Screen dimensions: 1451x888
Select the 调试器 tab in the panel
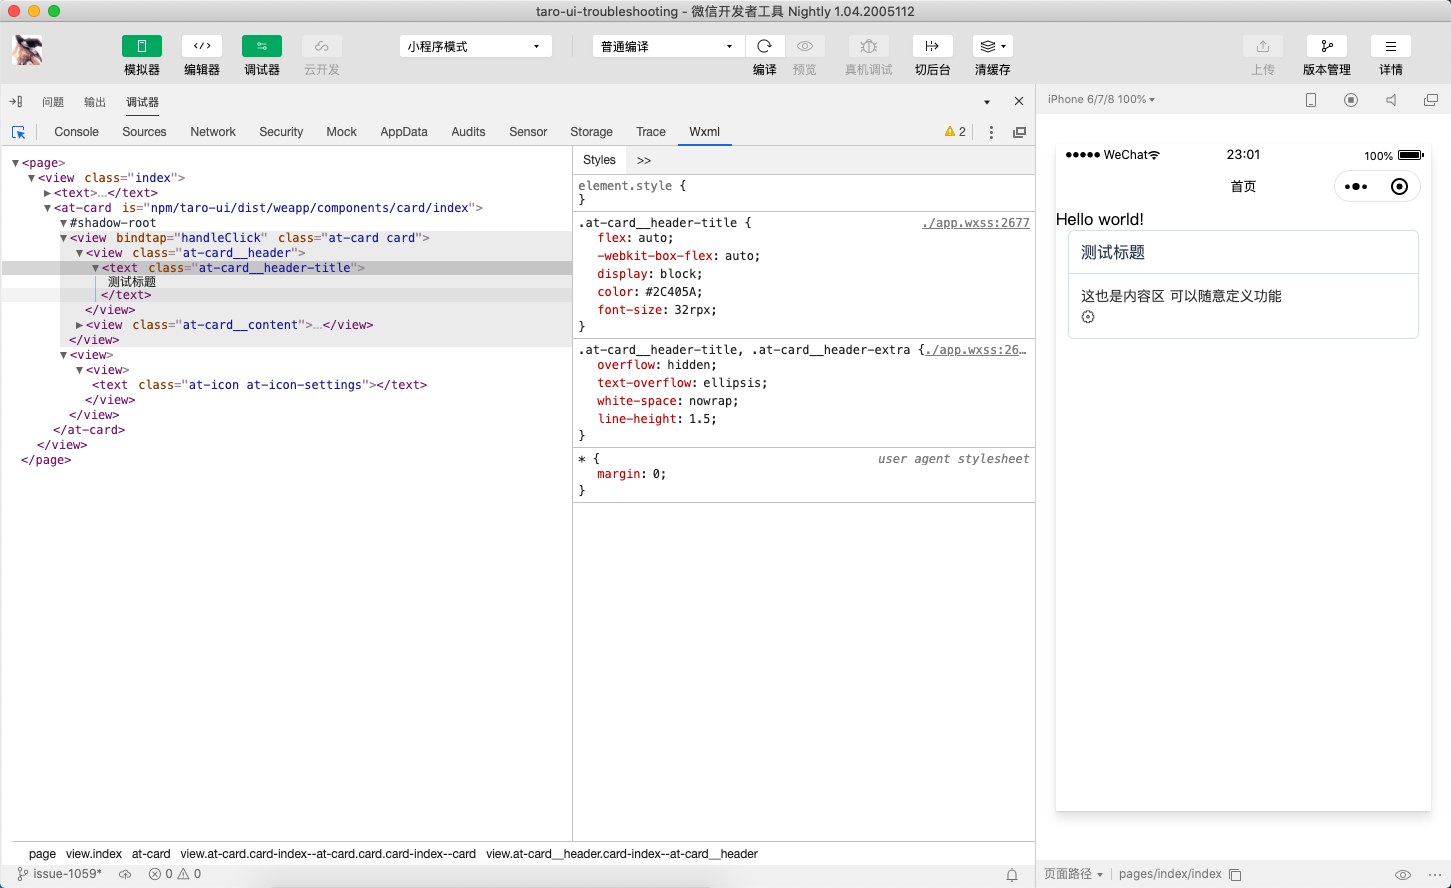click(x=143, y=102)
